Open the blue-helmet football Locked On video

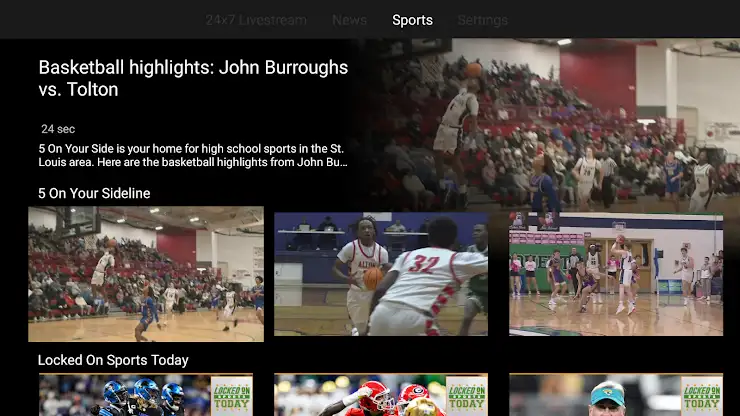coord(146,395)
